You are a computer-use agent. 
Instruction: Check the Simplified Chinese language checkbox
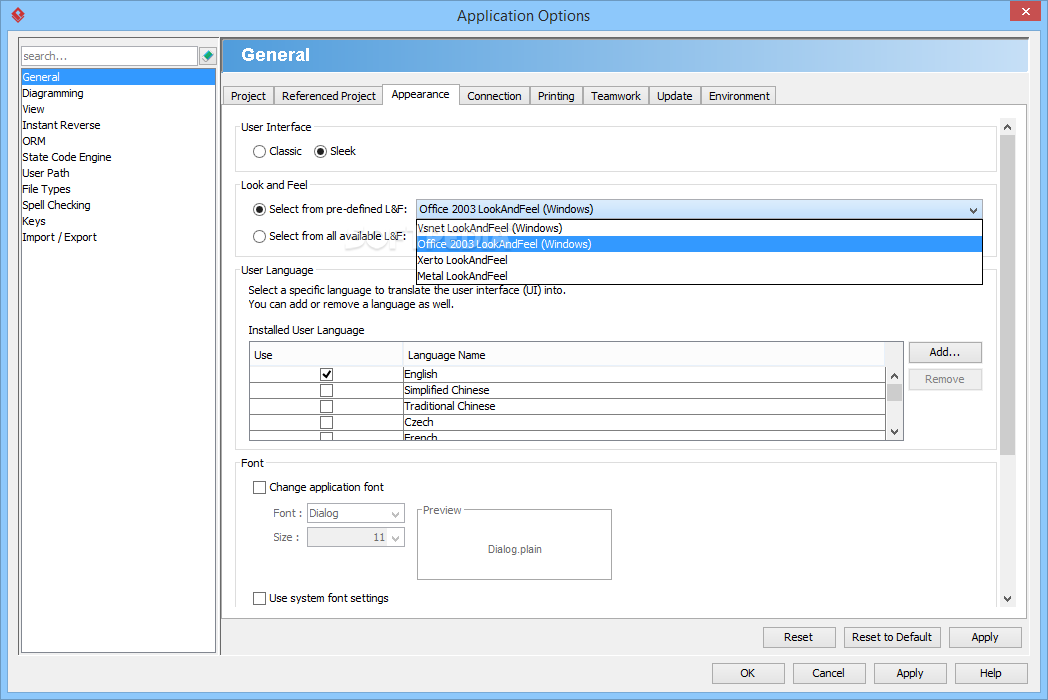click(326, 390)
